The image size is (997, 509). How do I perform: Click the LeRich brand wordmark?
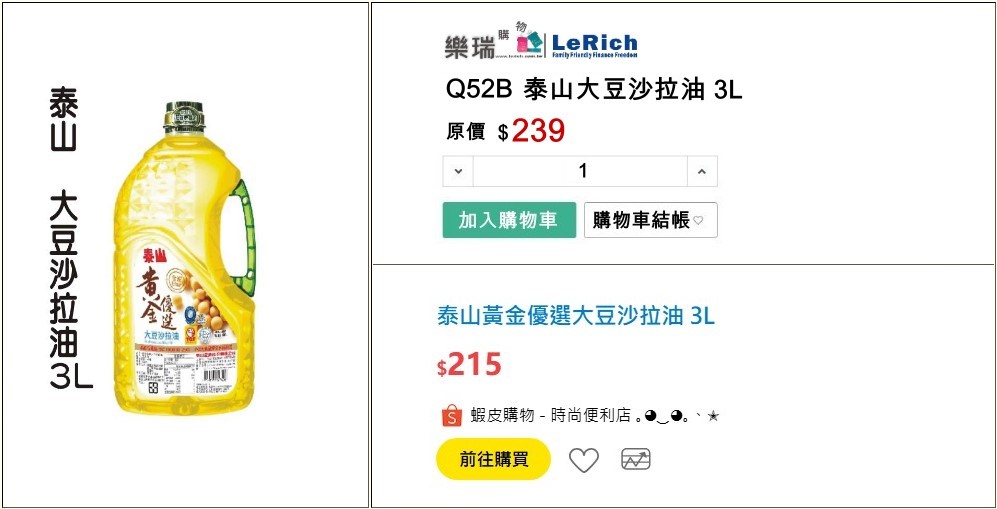[594, 44]
